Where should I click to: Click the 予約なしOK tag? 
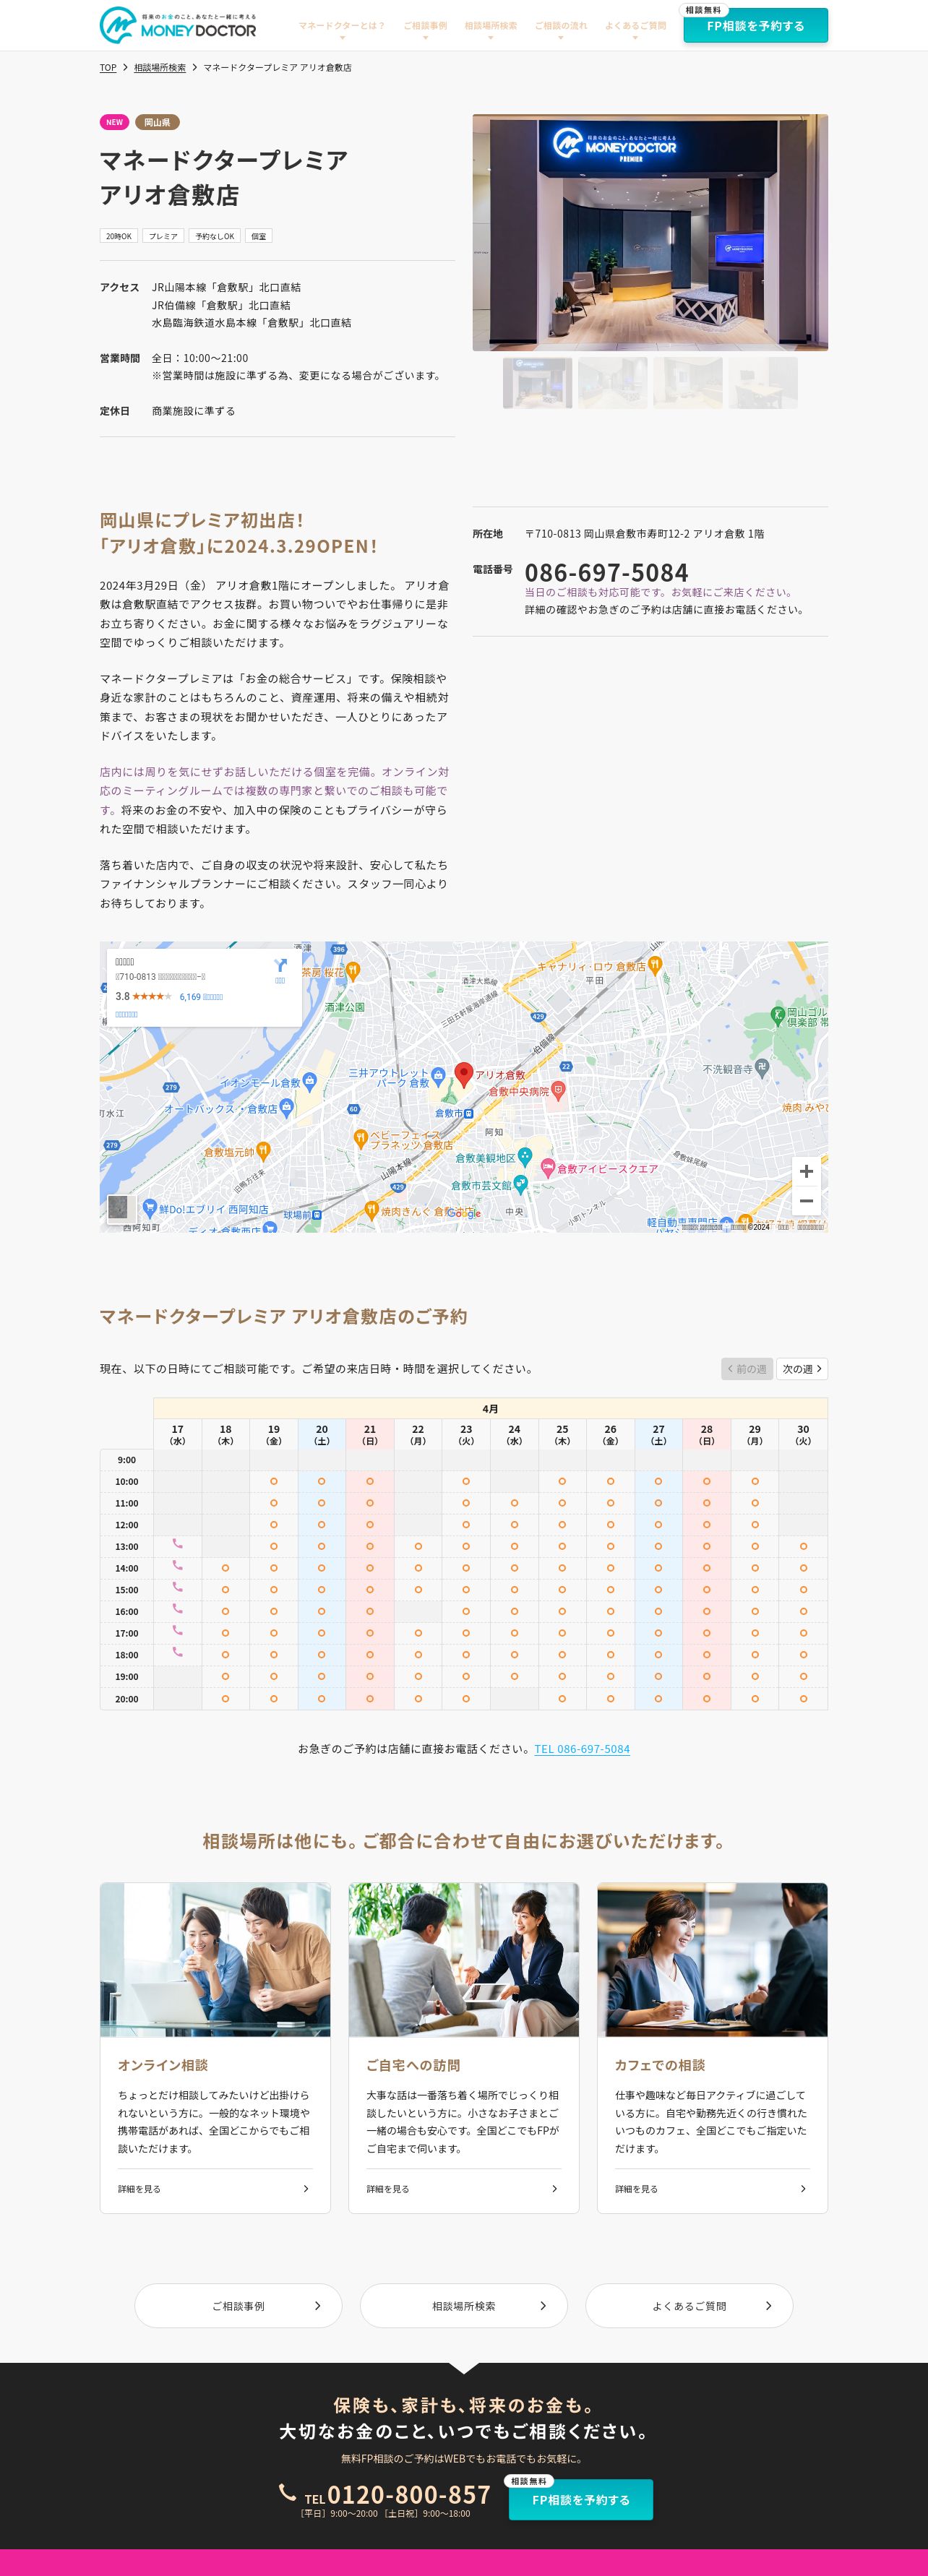pyautogui.click(x=215, y=236)
